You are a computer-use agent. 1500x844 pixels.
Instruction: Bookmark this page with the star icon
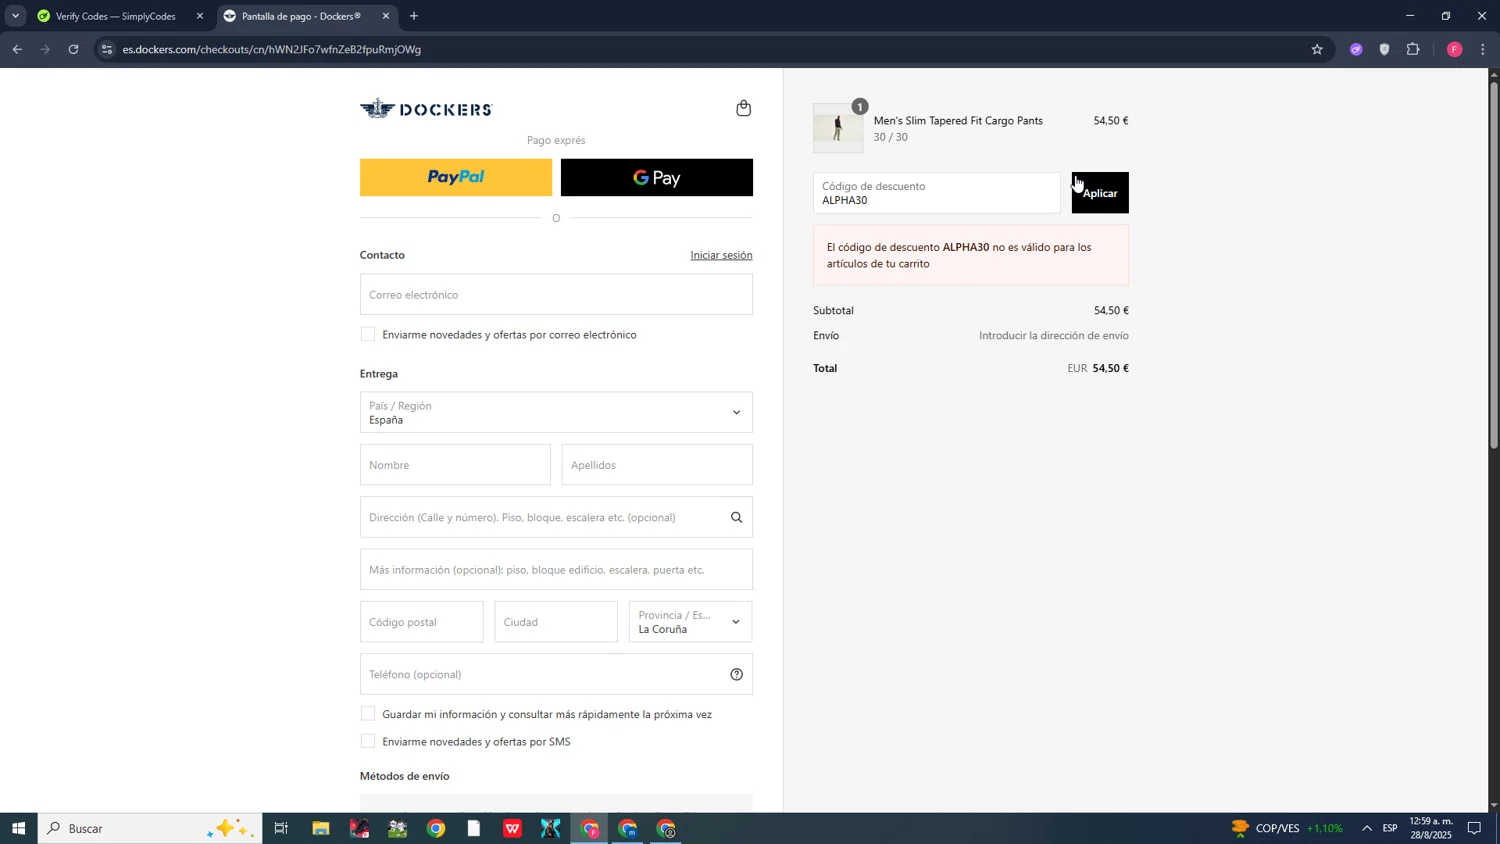[1317, 49]
